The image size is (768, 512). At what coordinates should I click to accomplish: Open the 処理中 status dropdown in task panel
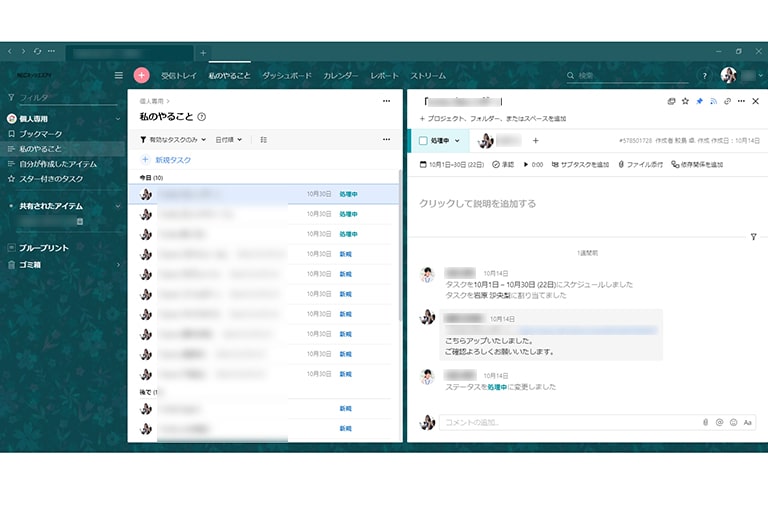pyautogui.click(x=445, y=141)
